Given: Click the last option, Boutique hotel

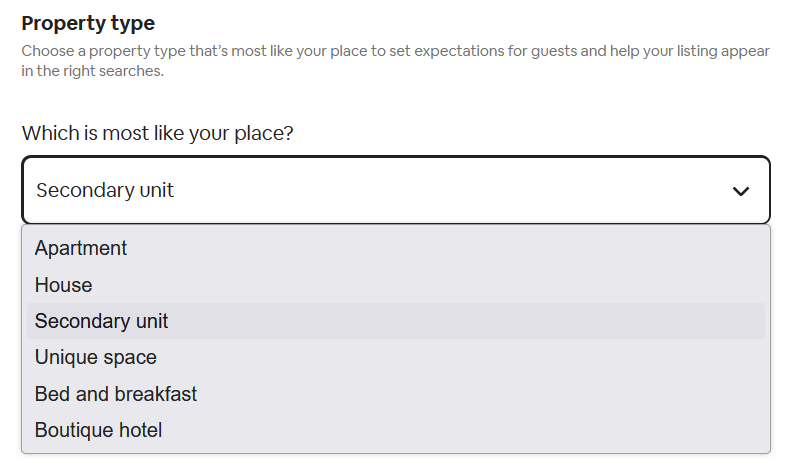Looking at the screenshot, I should coord(98,430).
